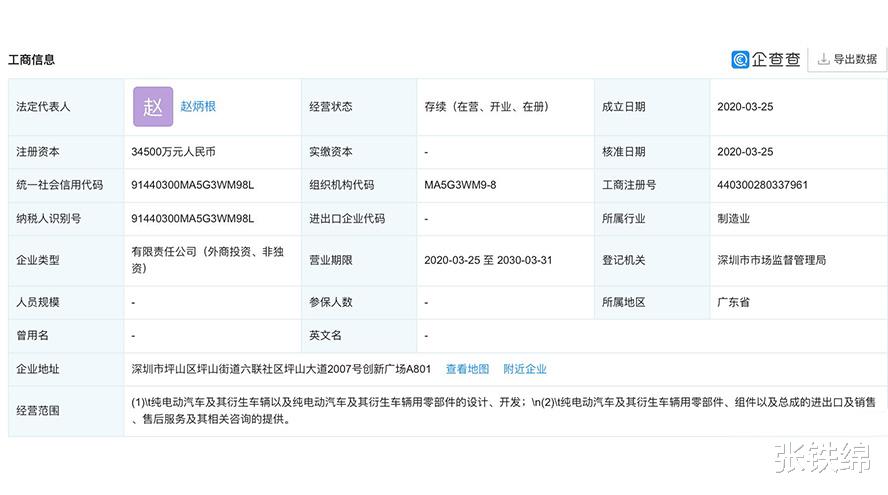Click the 企业地址 label cell

coord(66,369)
